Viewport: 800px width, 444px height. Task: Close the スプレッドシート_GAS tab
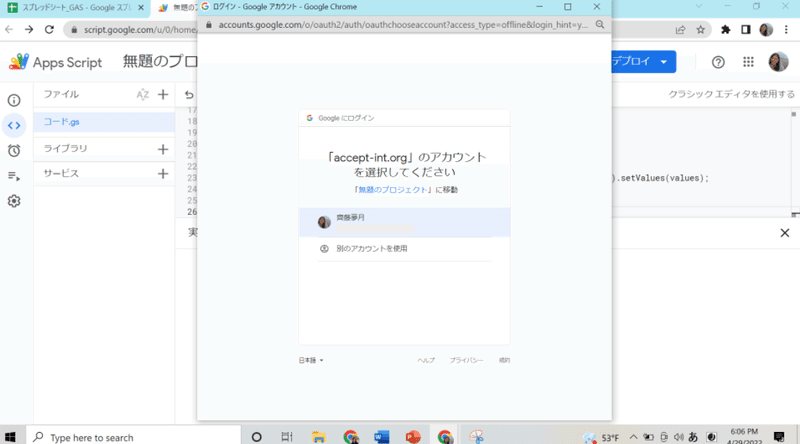[x=141, y=8]
